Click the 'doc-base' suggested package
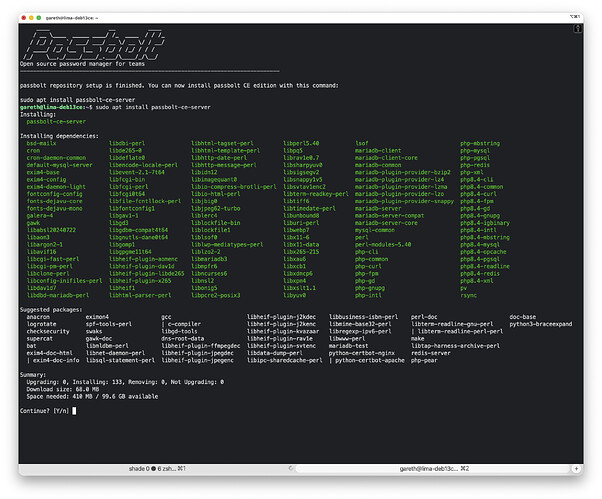 click(523, 317)
